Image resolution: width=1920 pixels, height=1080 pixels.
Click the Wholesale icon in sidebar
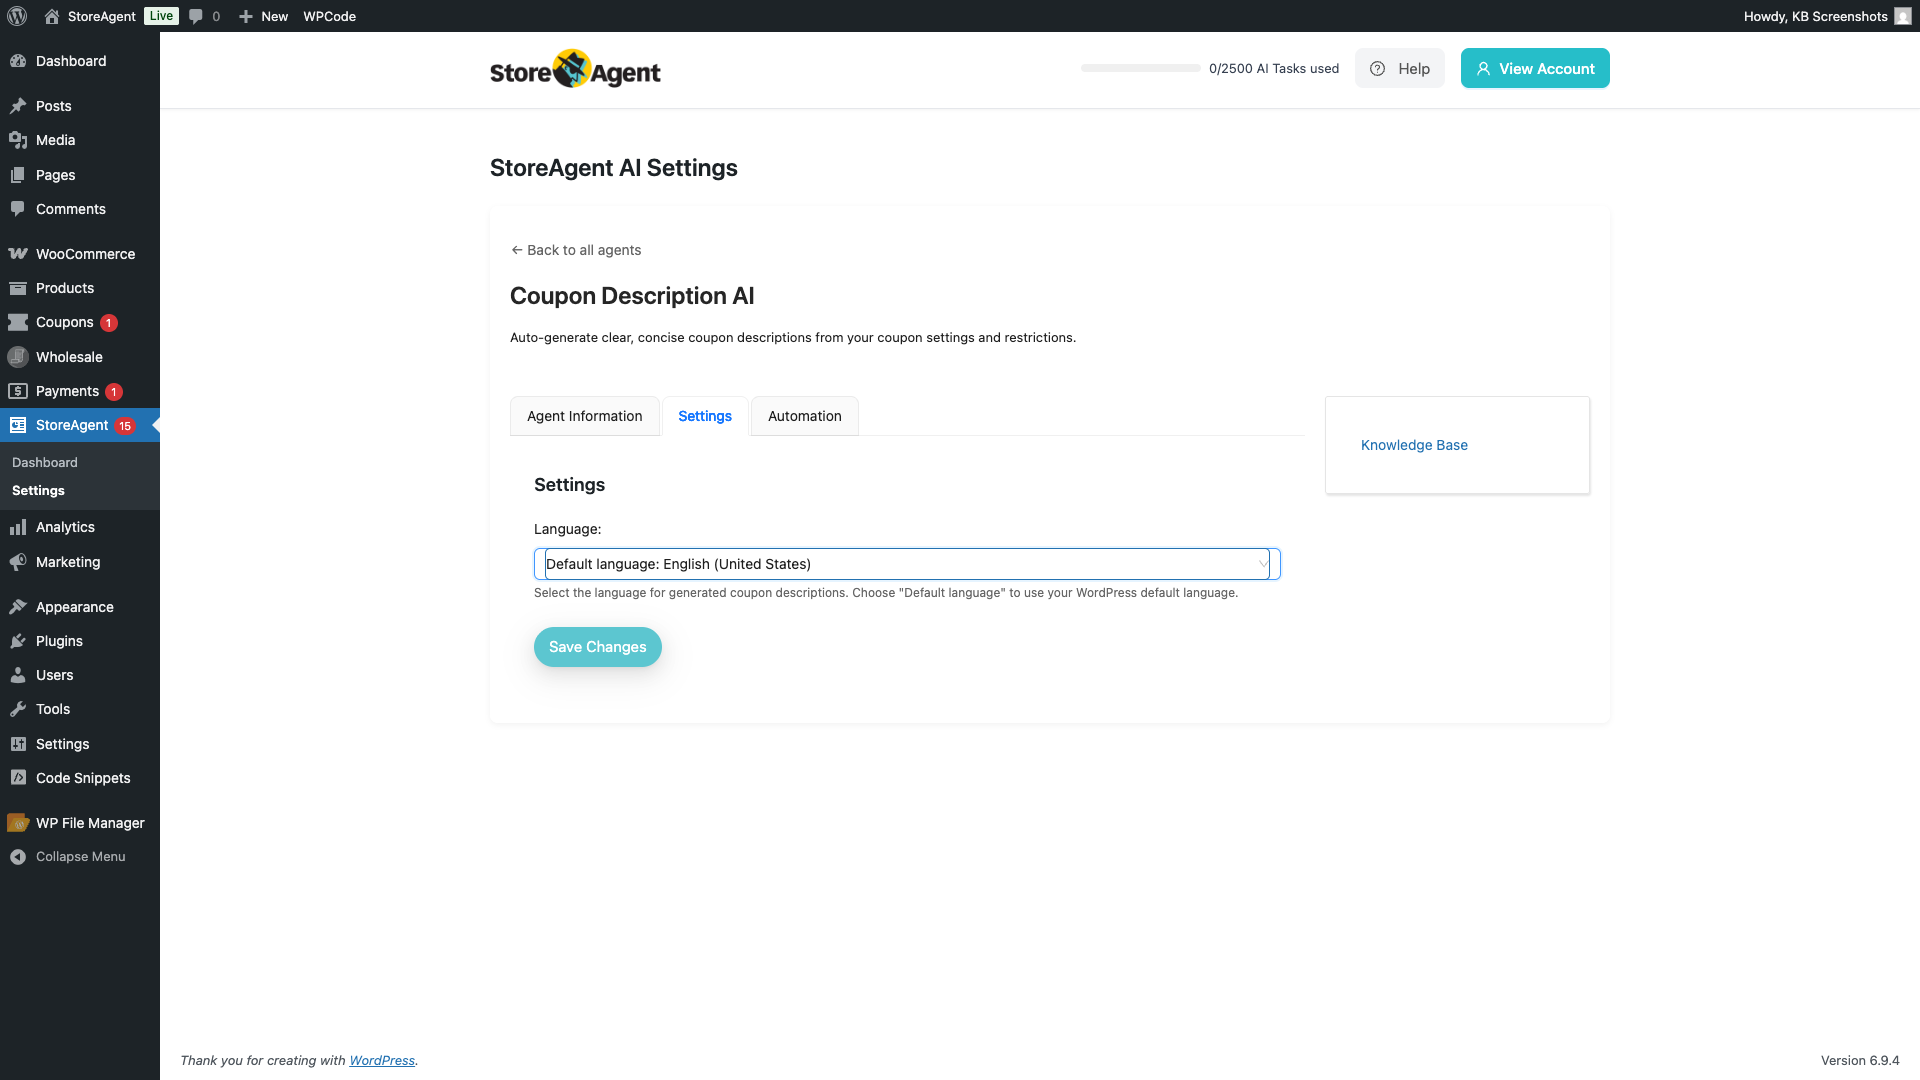click(18, 357)
